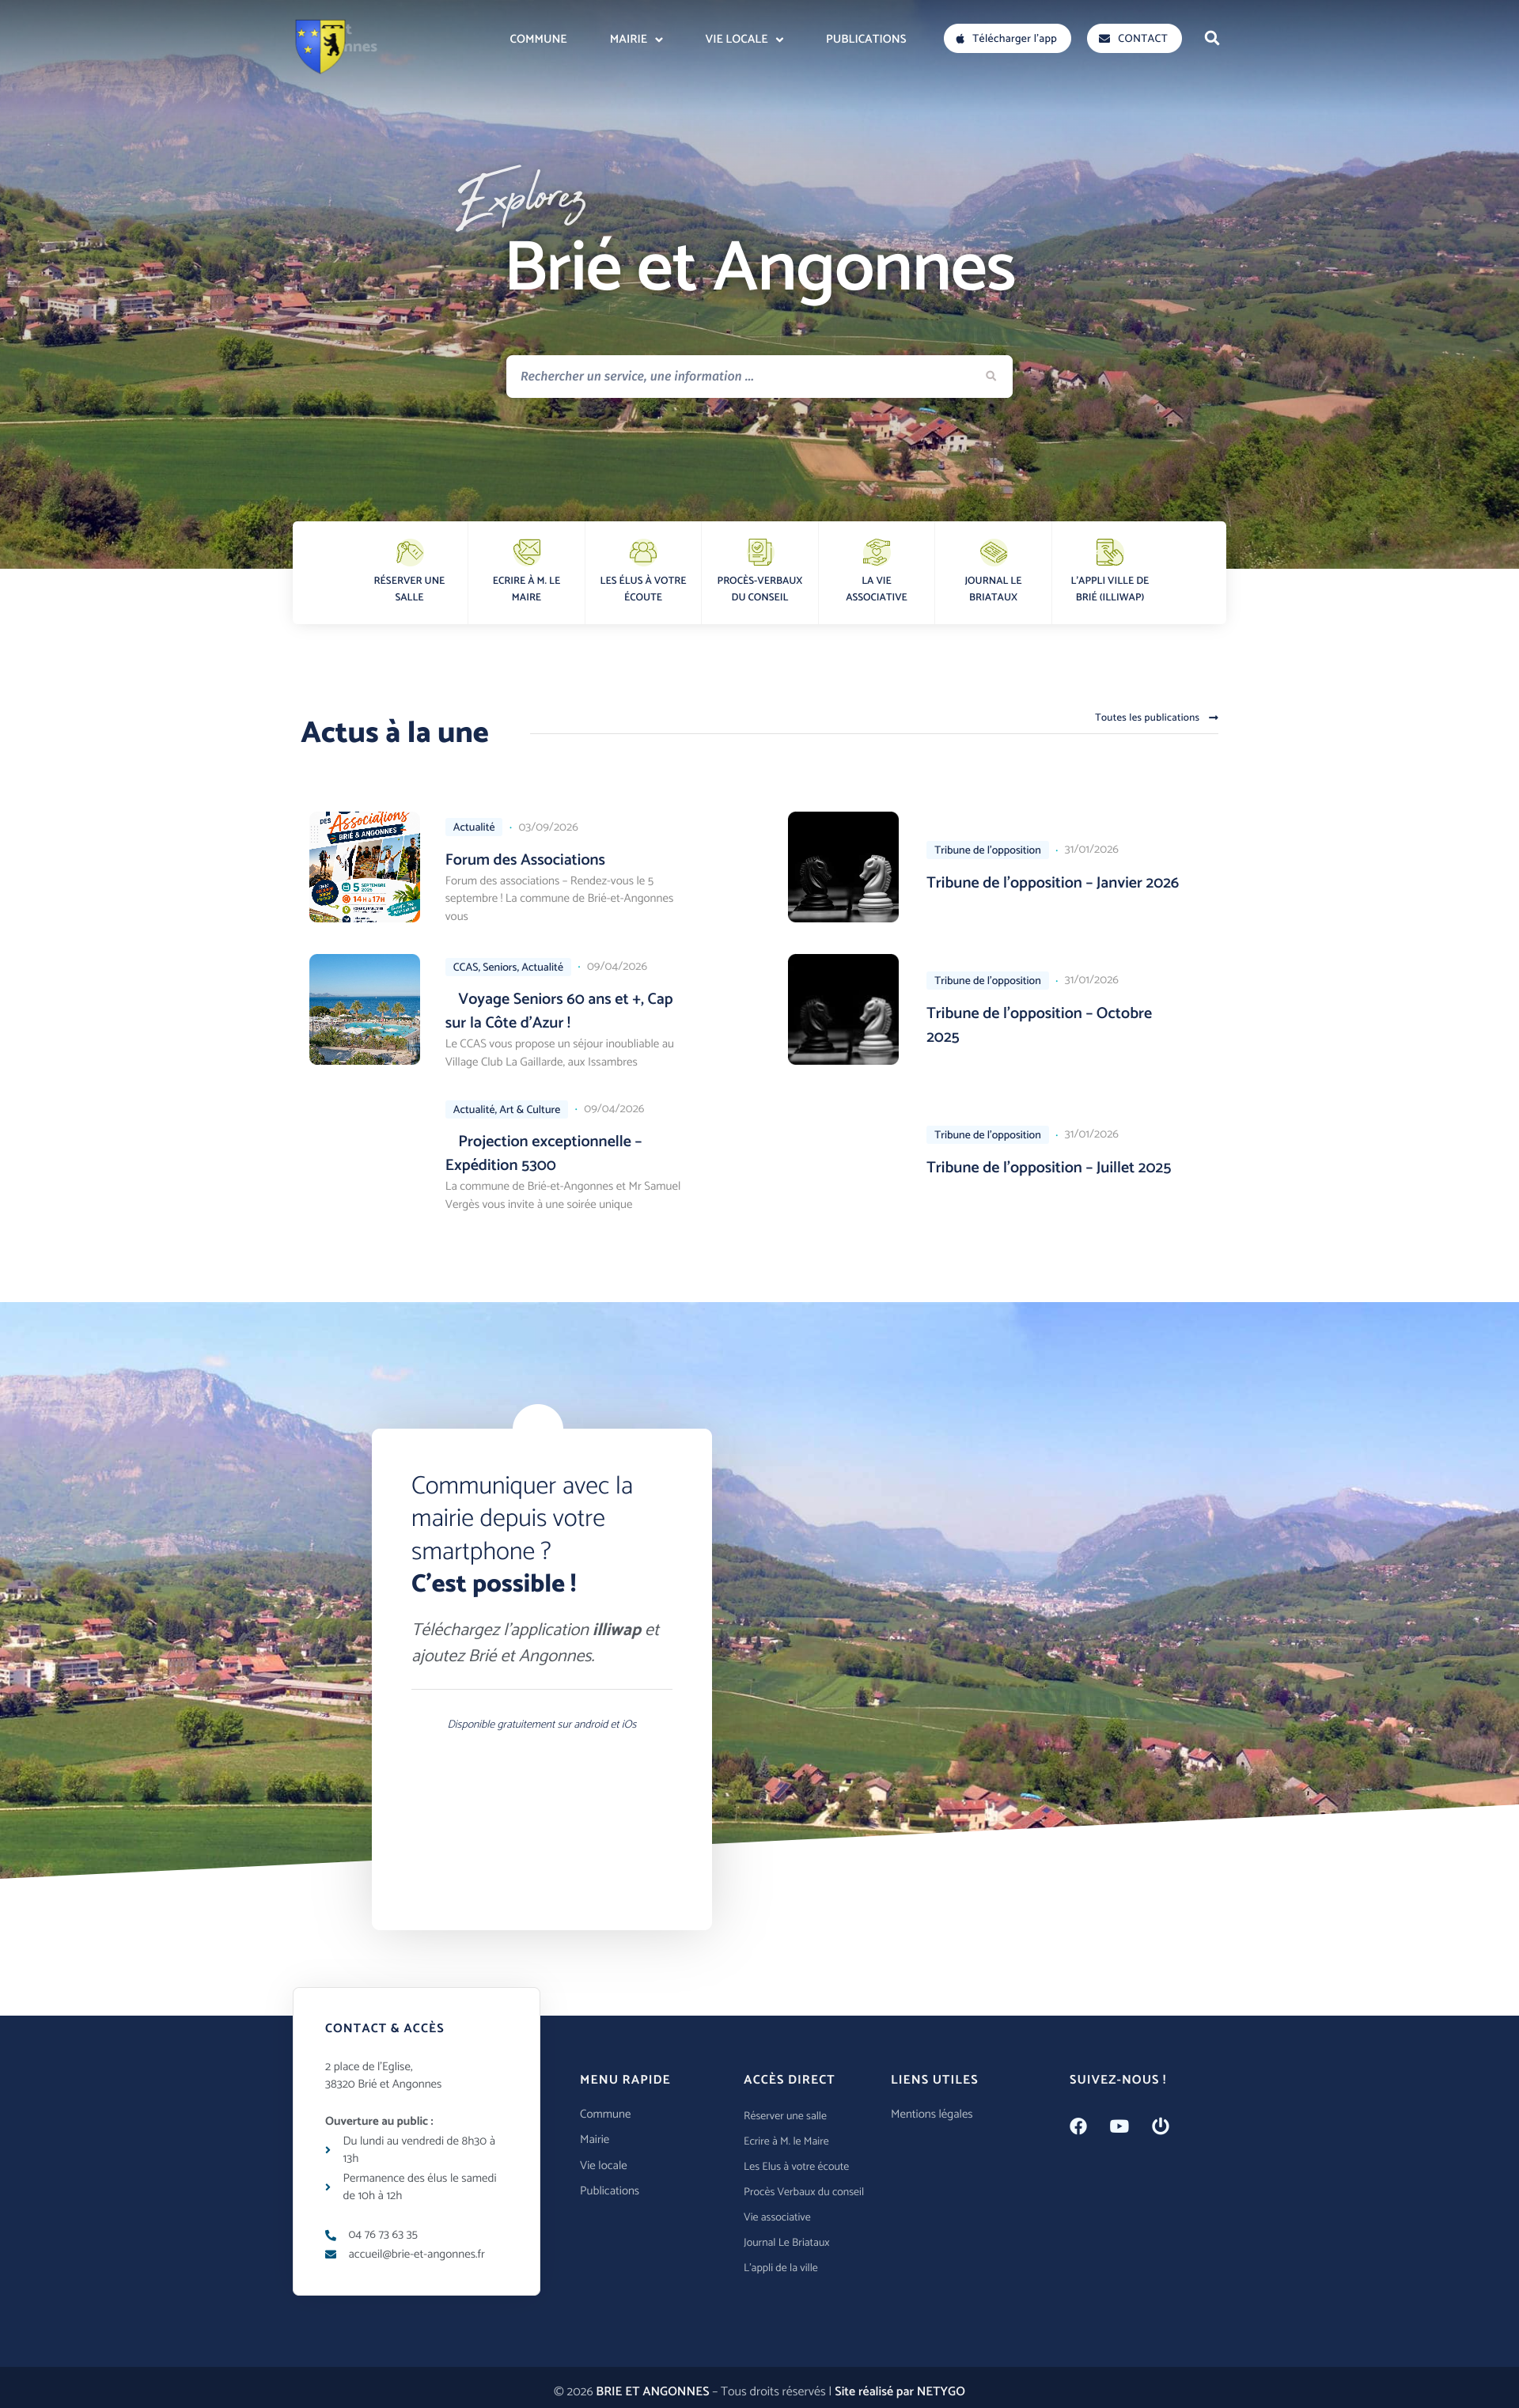Screen dimensions: 1519x2408
Task: Open Projection exceptionnelle – Expédition 5300 article
Action: point(543,1153)
